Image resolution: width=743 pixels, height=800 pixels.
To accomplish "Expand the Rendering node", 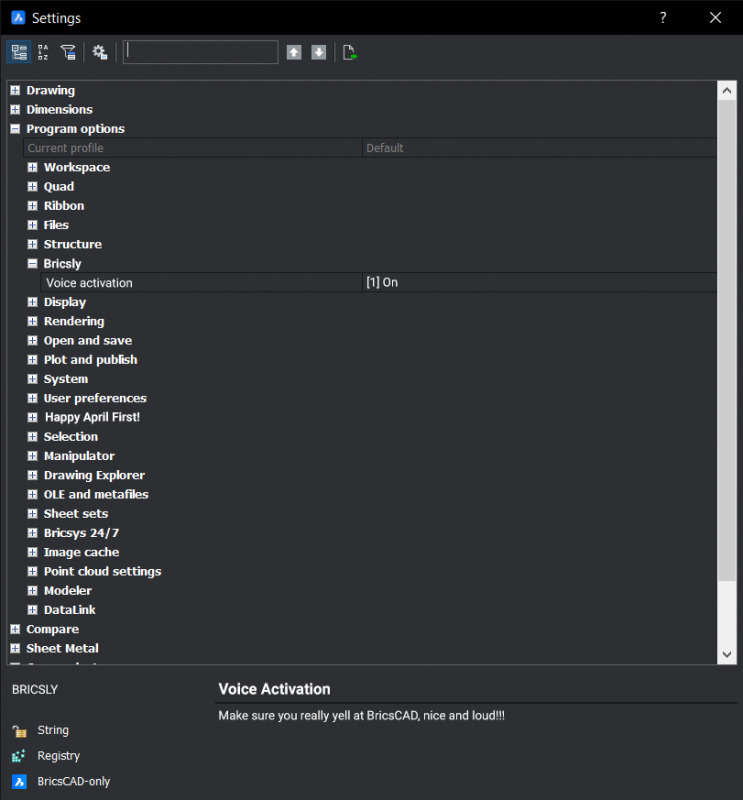I will coord(32,321).
